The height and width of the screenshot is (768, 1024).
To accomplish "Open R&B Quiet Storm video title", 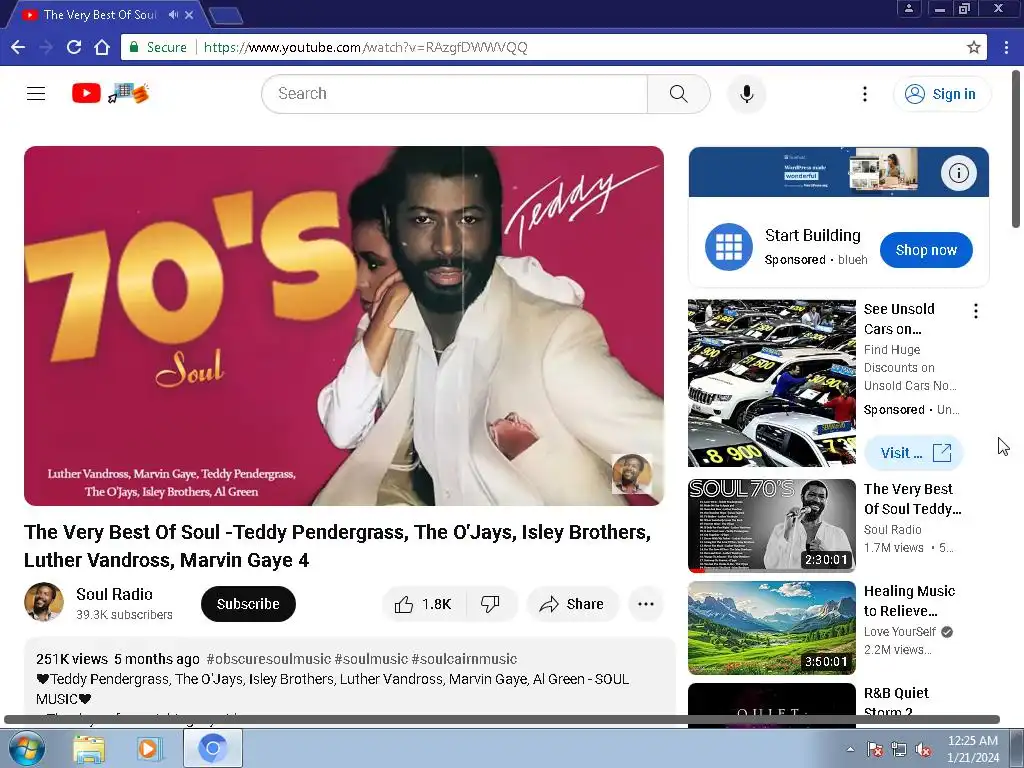I will 896,702.
